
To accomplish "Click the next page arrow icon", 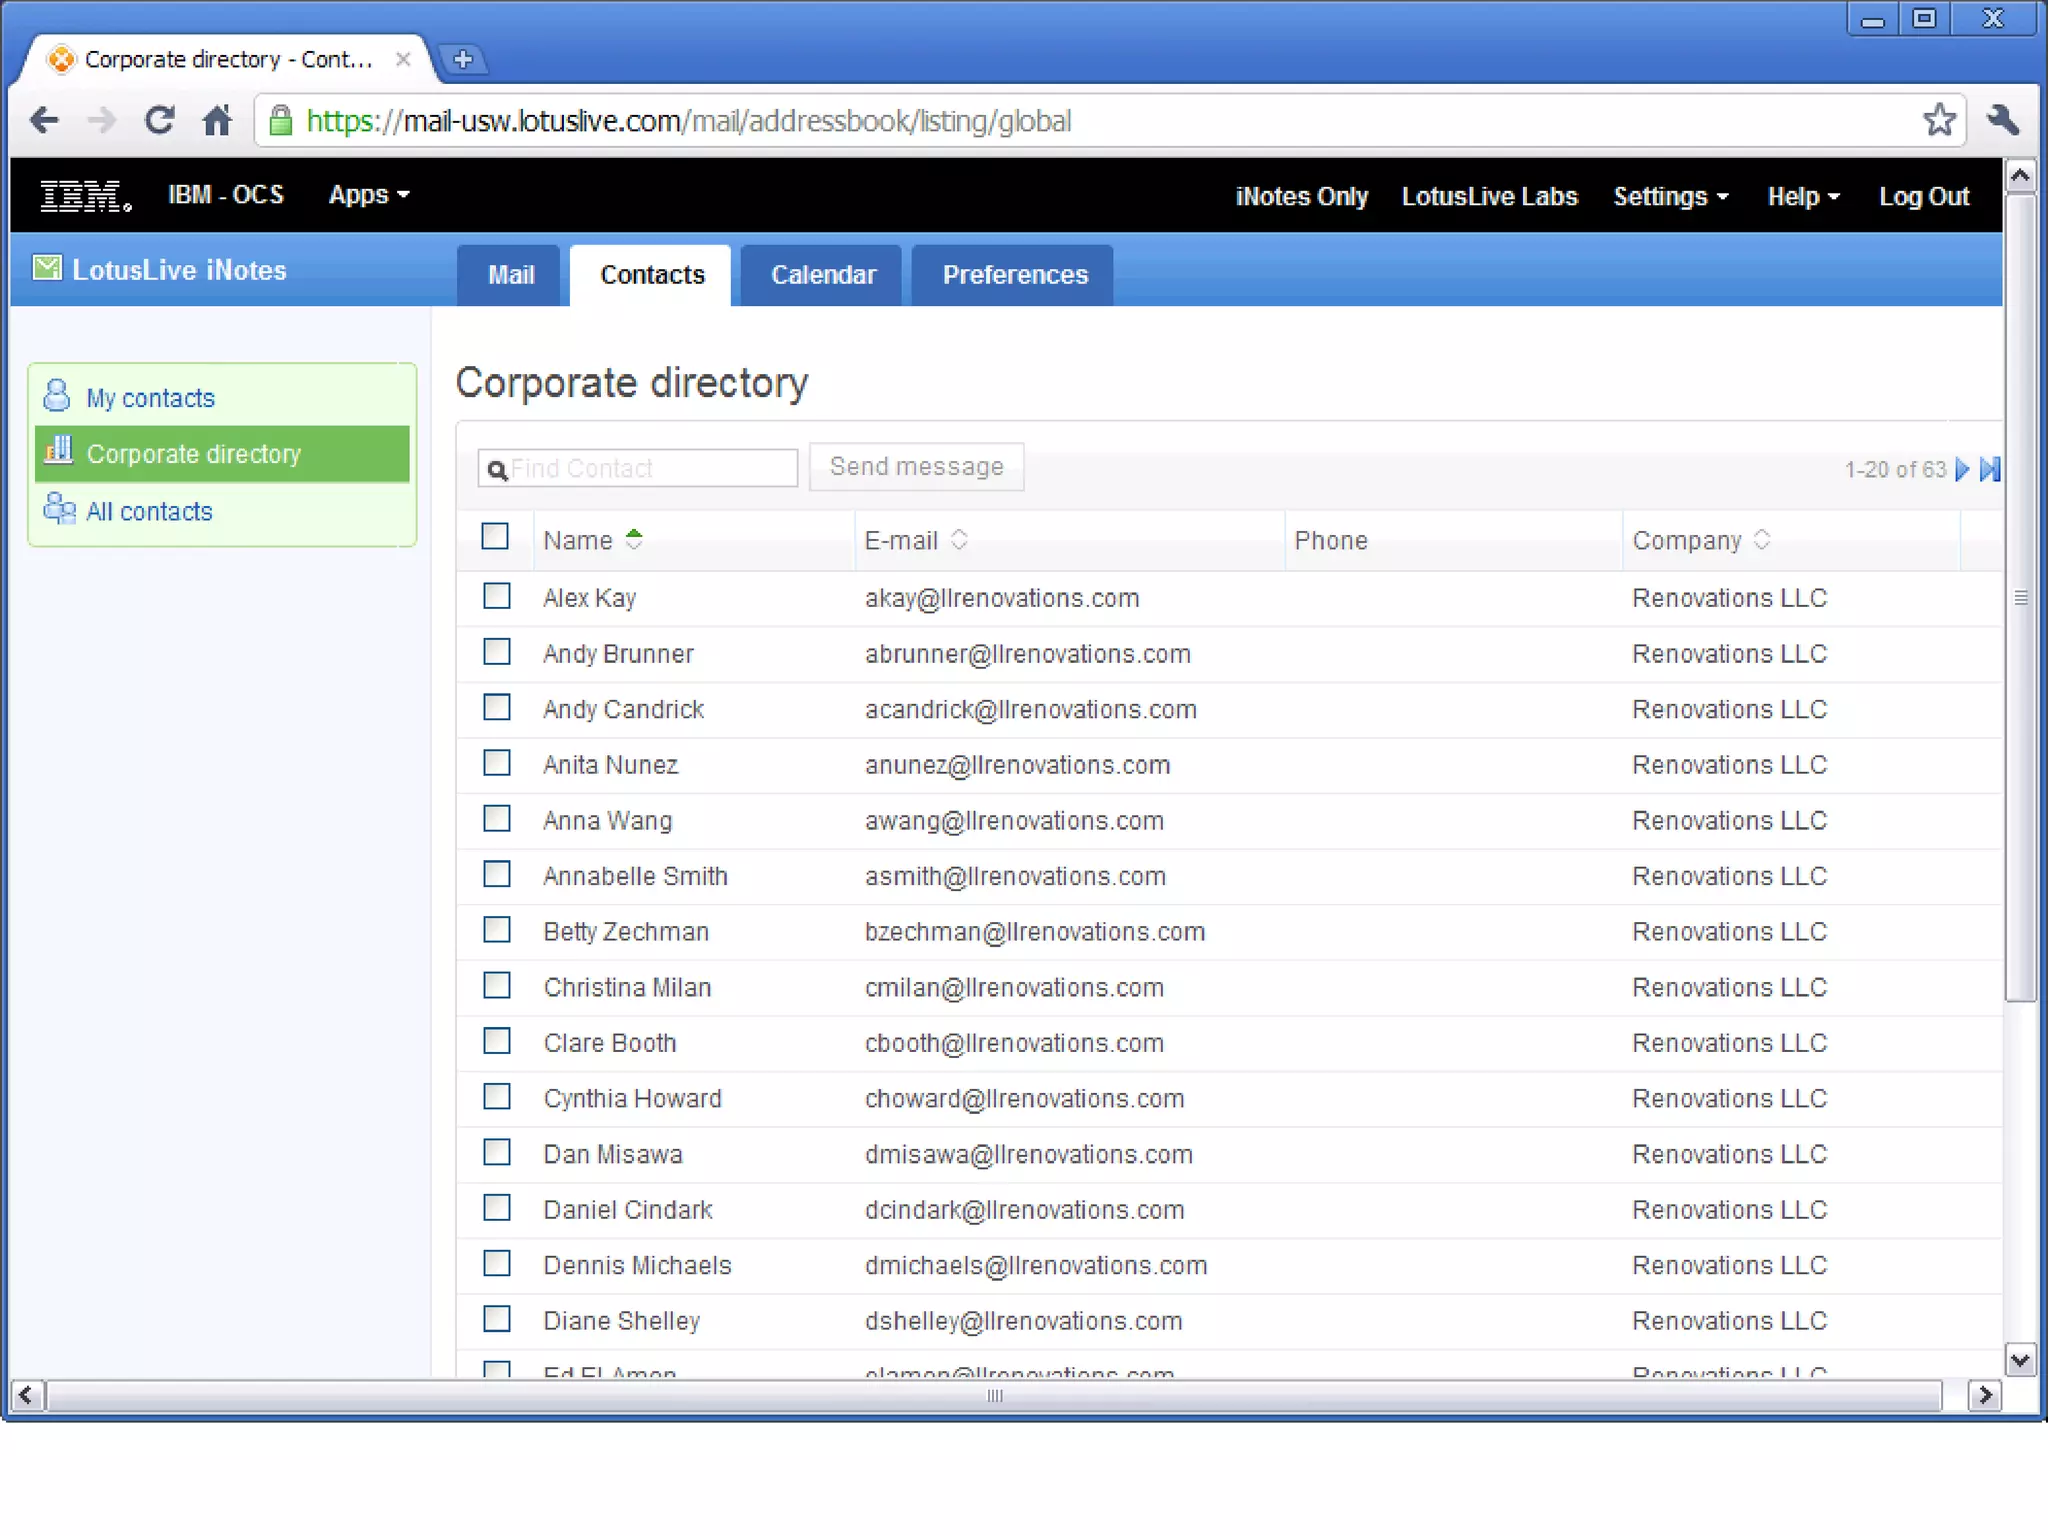I will pos(1962,469).
